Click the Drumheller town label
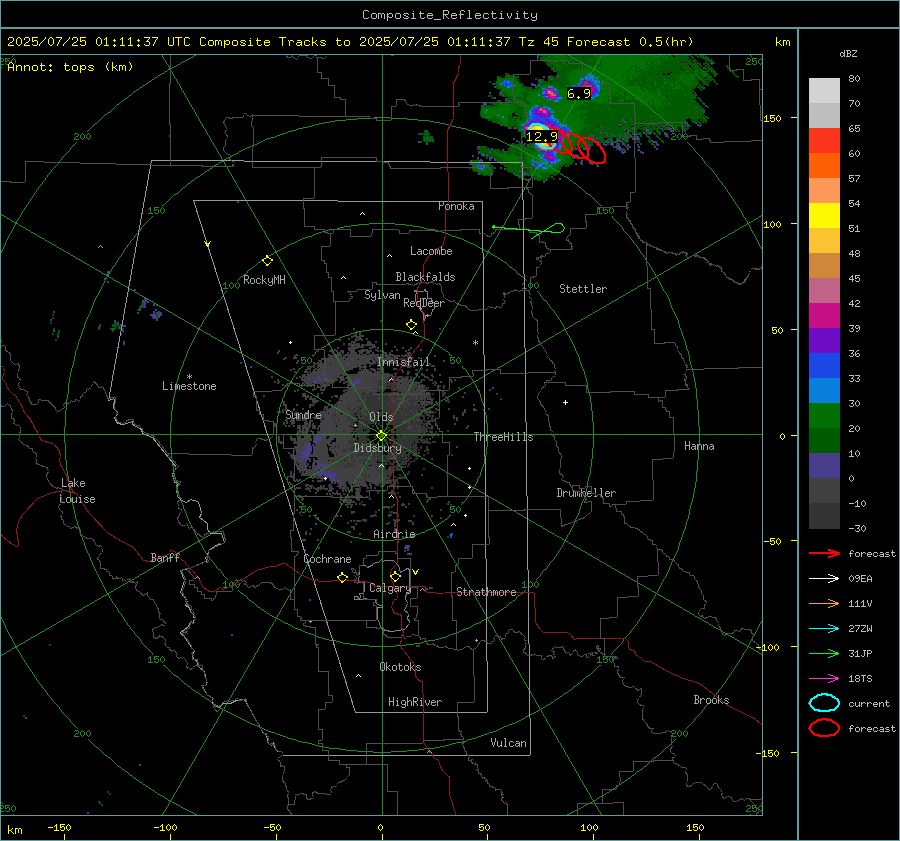Image resolution: width=900 pixels, height=841 pixels. click(586, 493)
